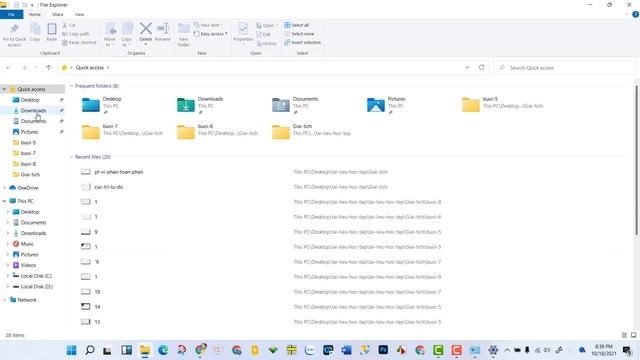
Task: Collapse the Recent files section
Action: 71,157
